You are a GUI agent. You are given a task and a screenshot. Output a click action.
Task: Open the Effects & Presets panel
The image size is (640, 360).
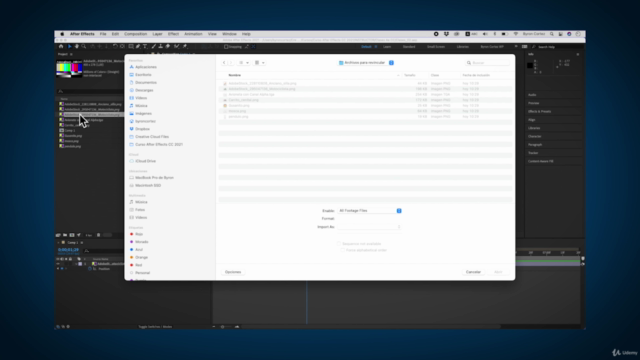[x=540, y=111]
